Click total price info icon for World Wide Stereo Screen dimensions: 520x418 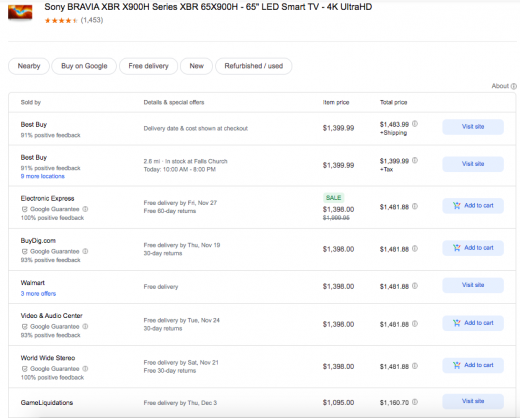(x=415, y=366)
